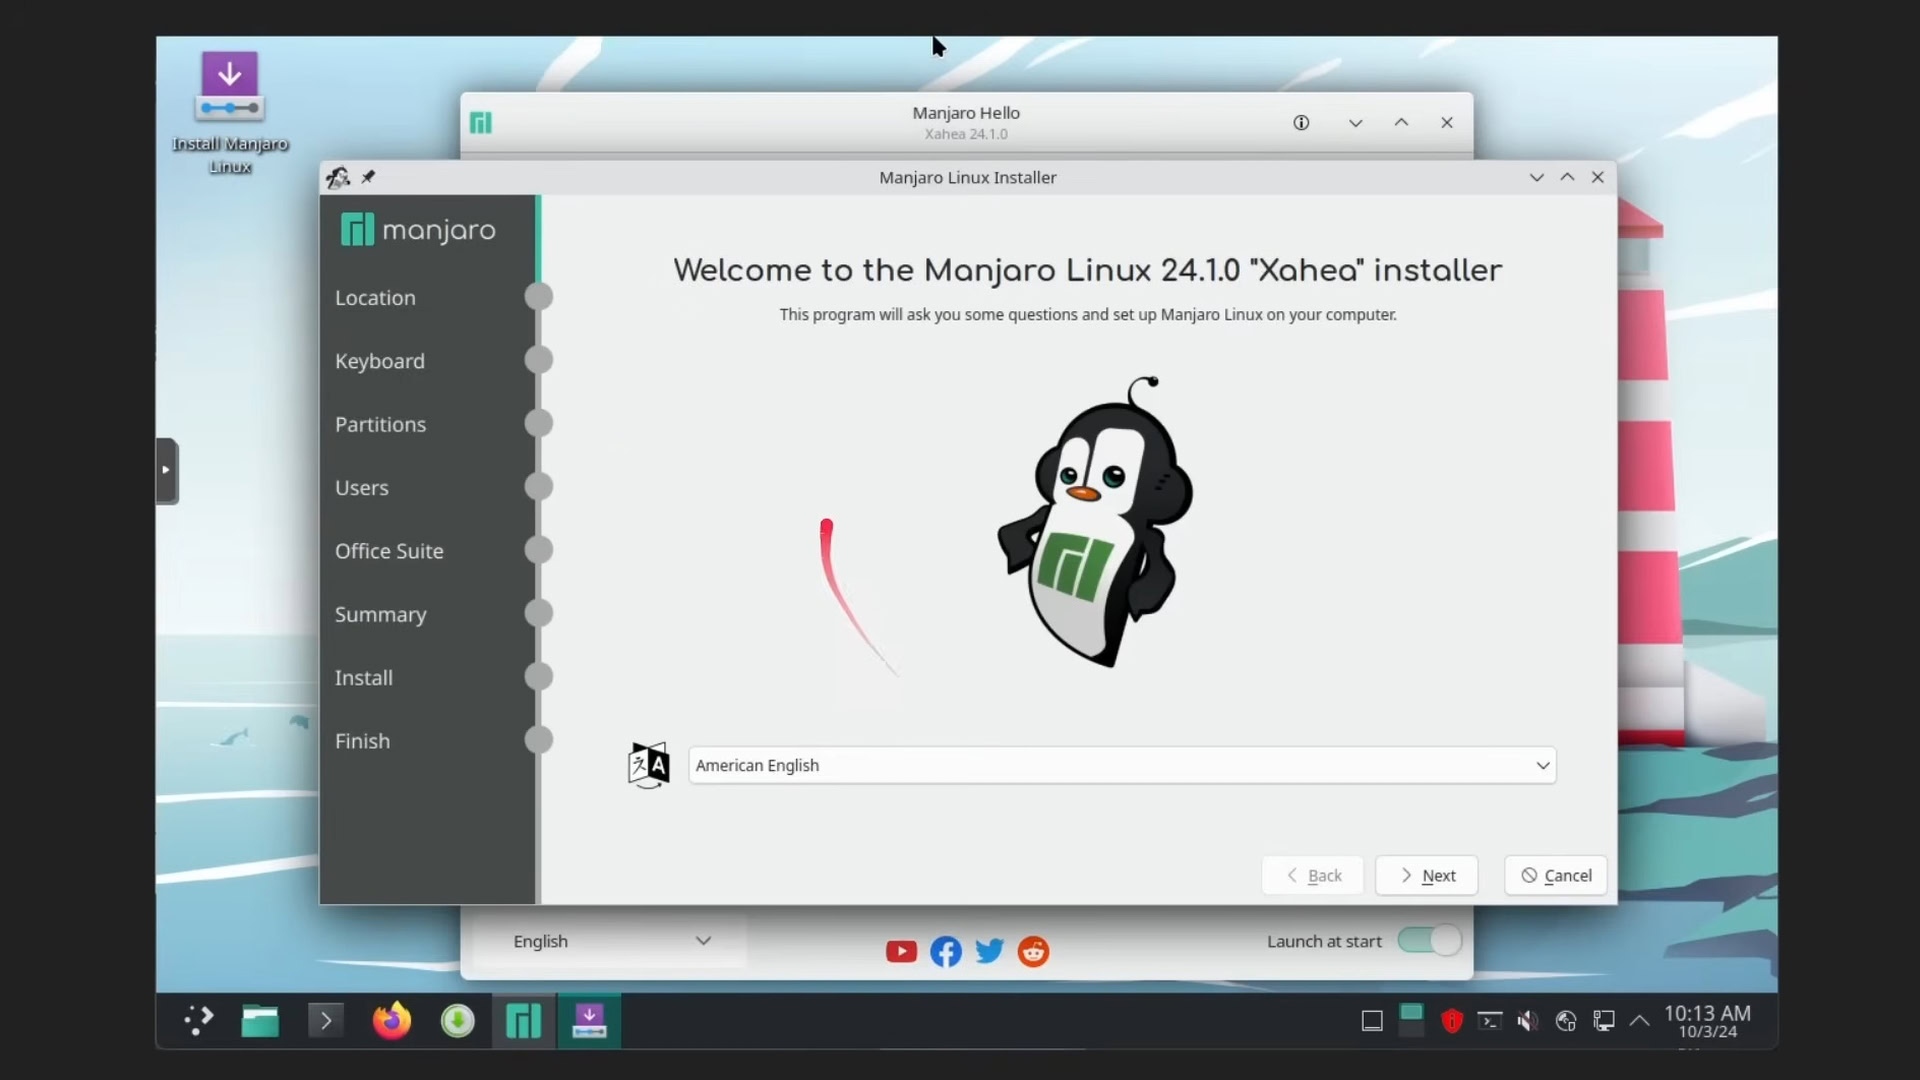Select the Partitions step in sidebar
The image size is (1920, 1080).
(x=380, y=423)
